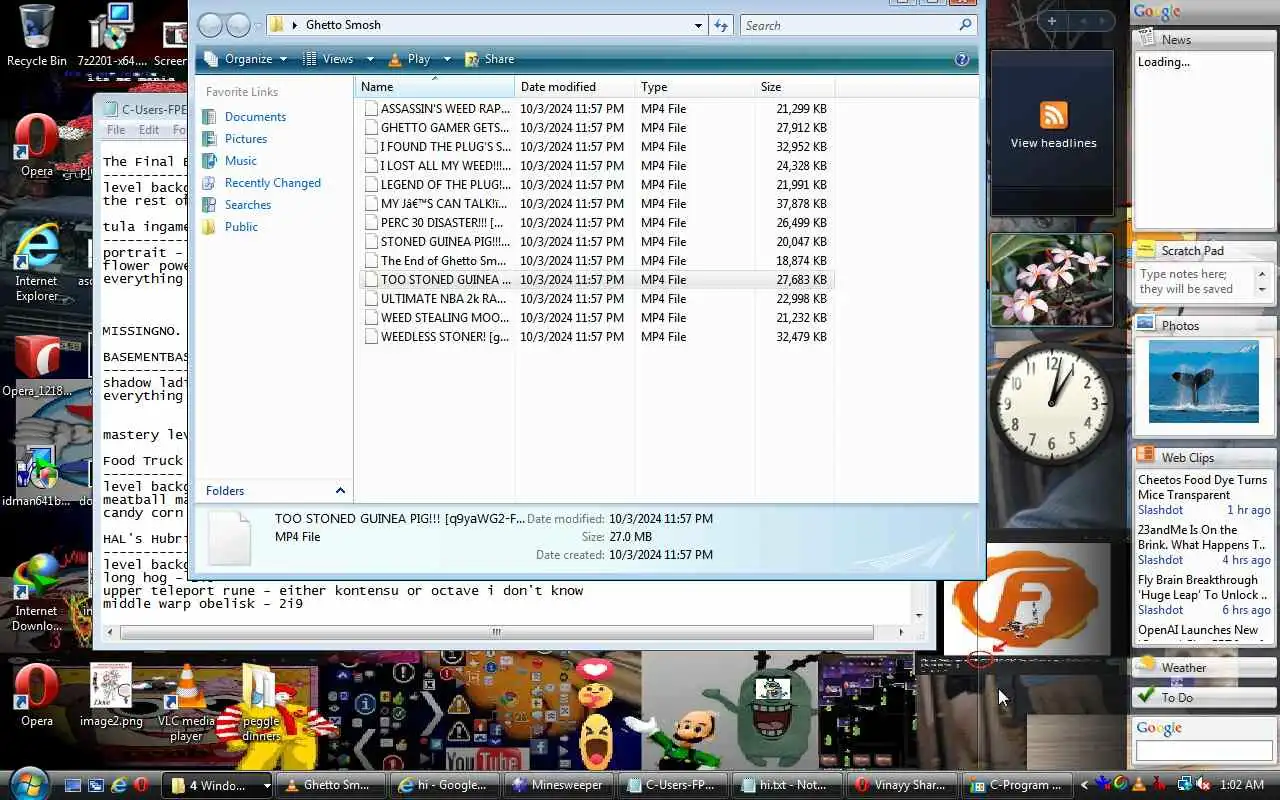Sort files by Name column header
This screenshot has height=800, width=1280.
[x=435, y=87]
